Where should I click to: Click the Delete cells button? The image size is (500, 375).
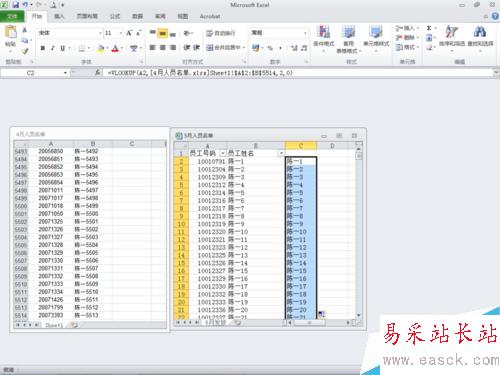[x=407, y=38]
